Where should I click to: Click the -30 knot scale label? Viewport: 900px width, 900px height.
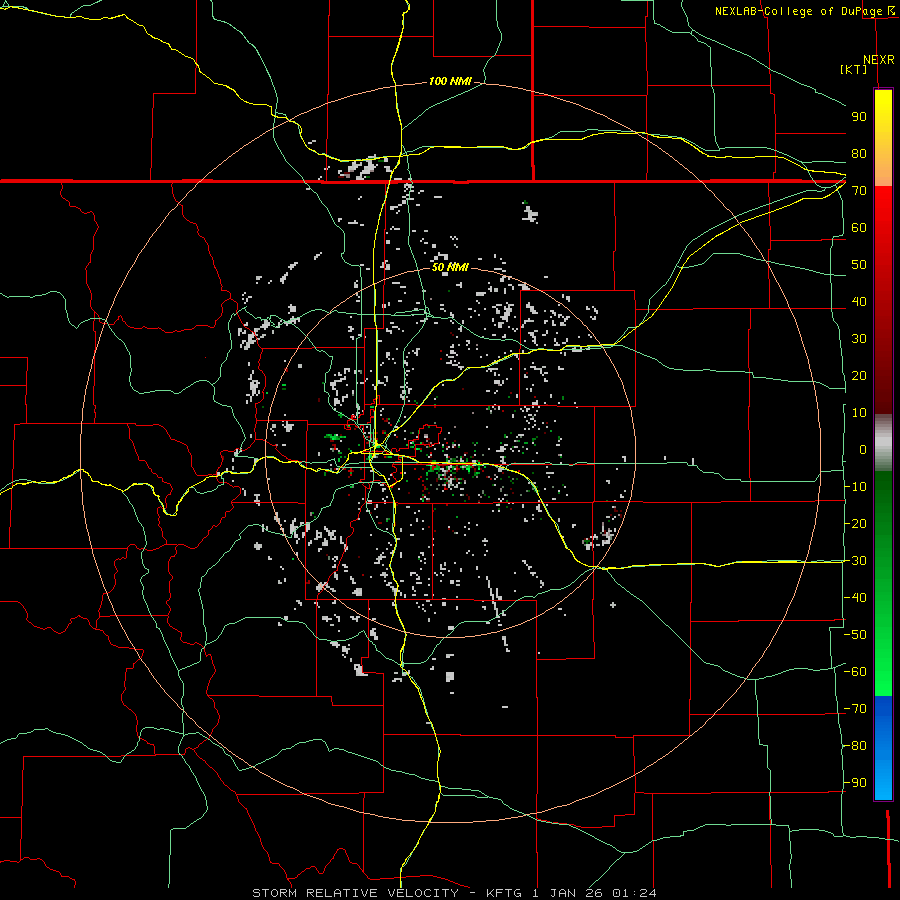point(855,561)
